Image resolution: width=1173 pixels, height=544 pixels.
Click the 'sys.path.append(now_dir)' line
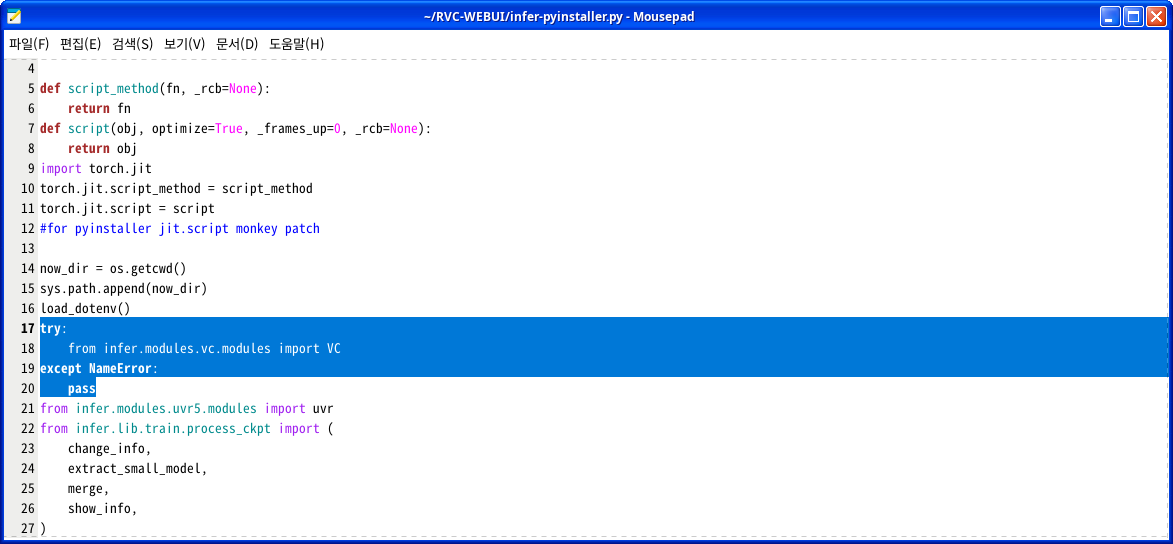coord(123,289)
